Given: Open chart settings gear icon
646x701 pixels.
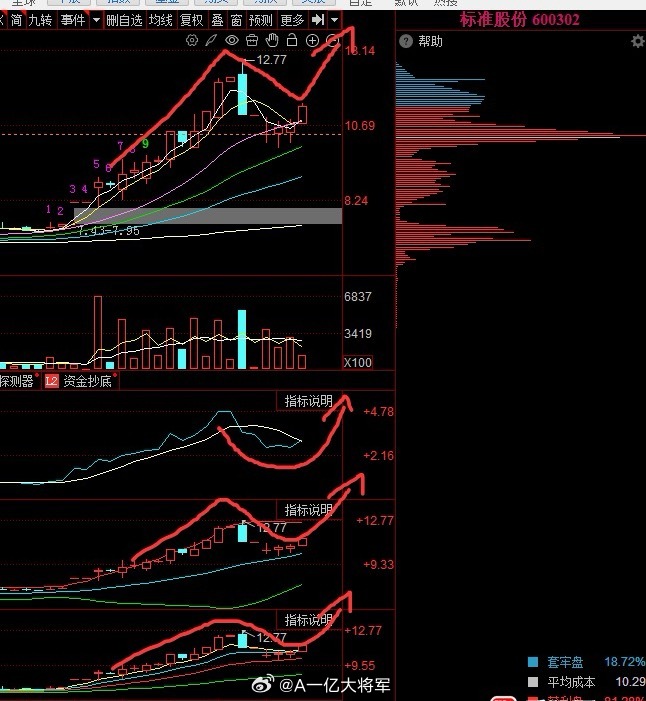Looking at the screenshot, I should [192, 41].
